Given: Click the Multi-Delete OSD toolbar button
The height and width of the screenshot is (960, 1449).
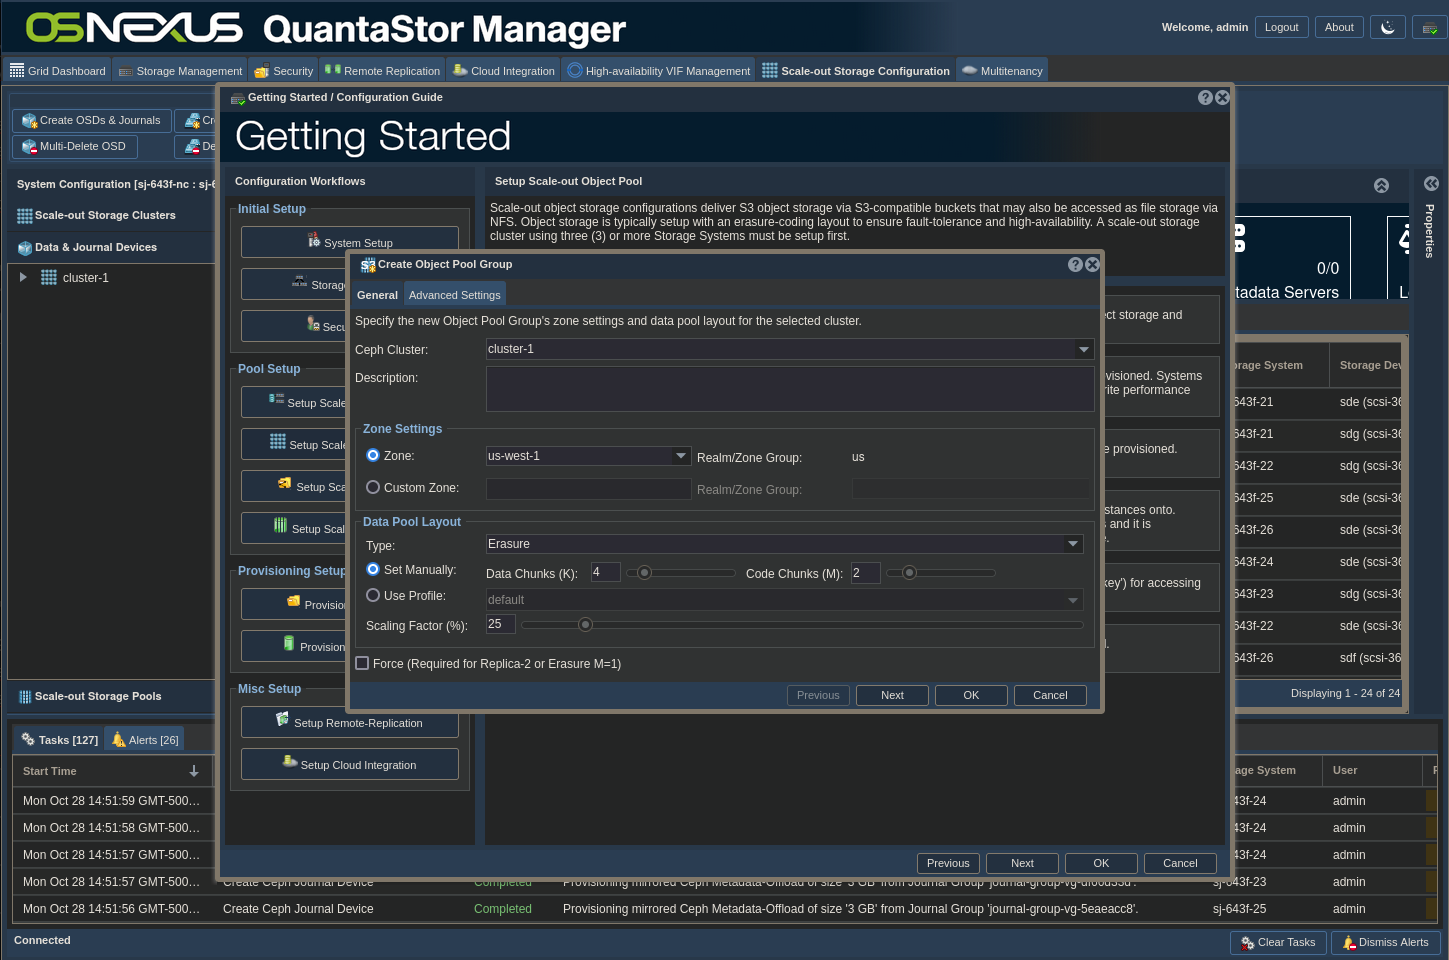Looking at the screenshot, I should tap(75, 147).
